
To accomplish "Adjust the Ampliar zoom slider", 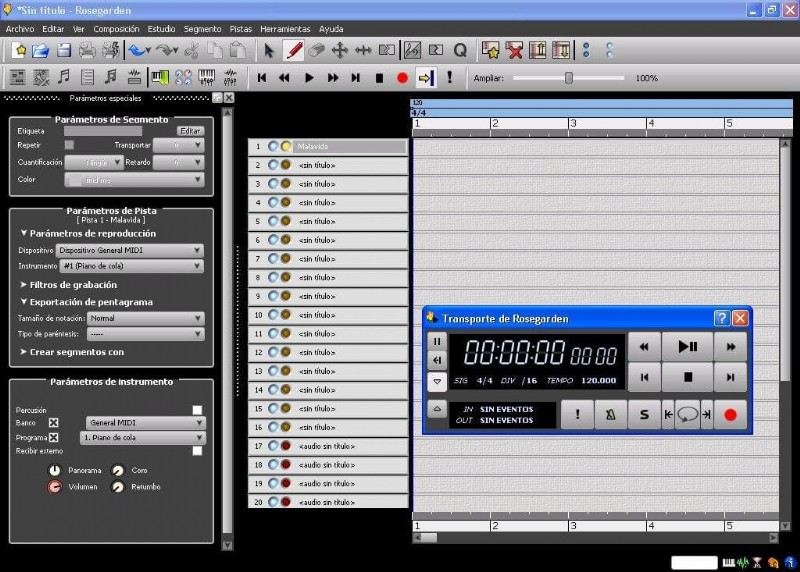I will pos(569,78).
